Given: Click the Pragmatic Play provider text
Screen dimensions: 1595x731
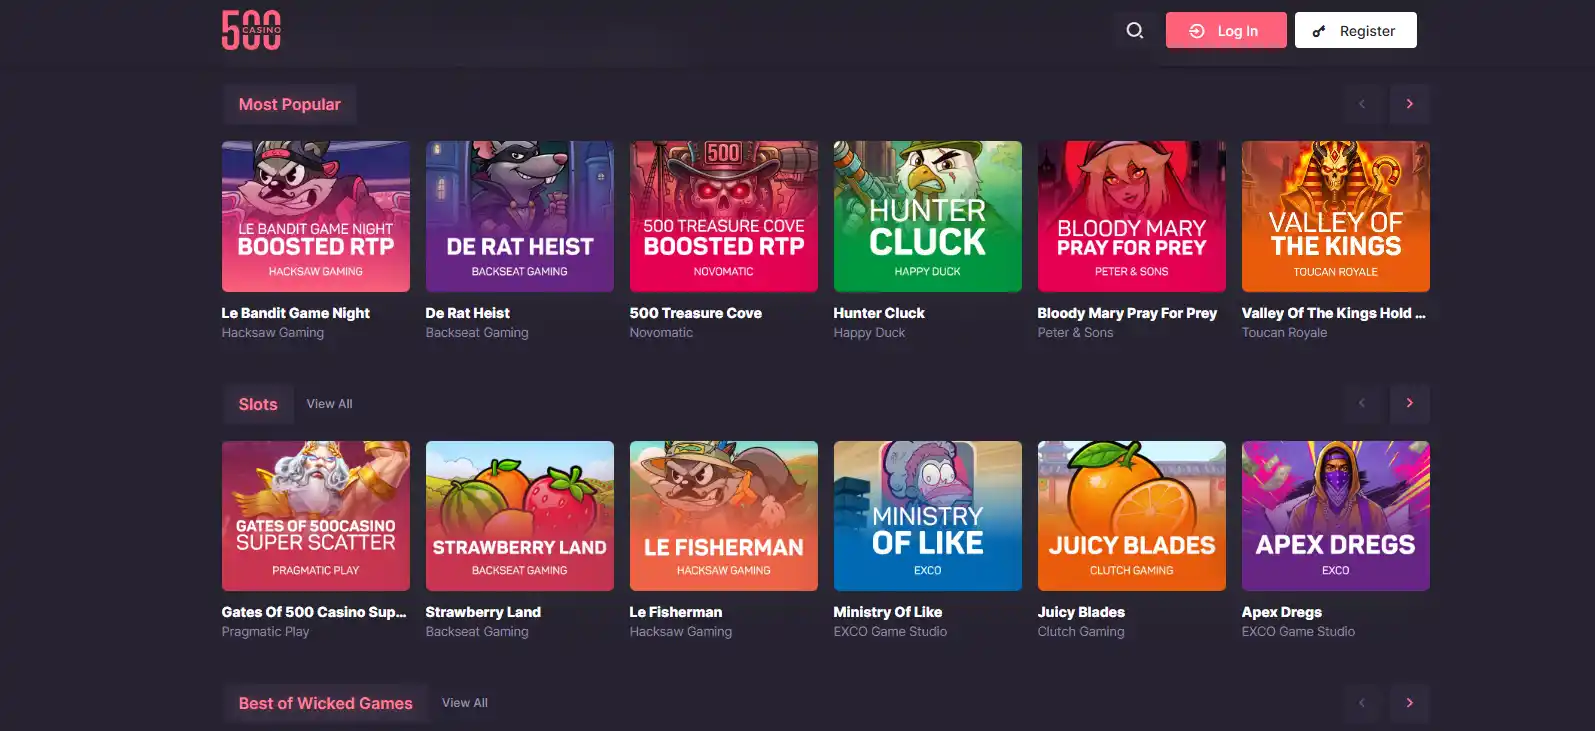Looking at the screenshot, I should (265, 632).
